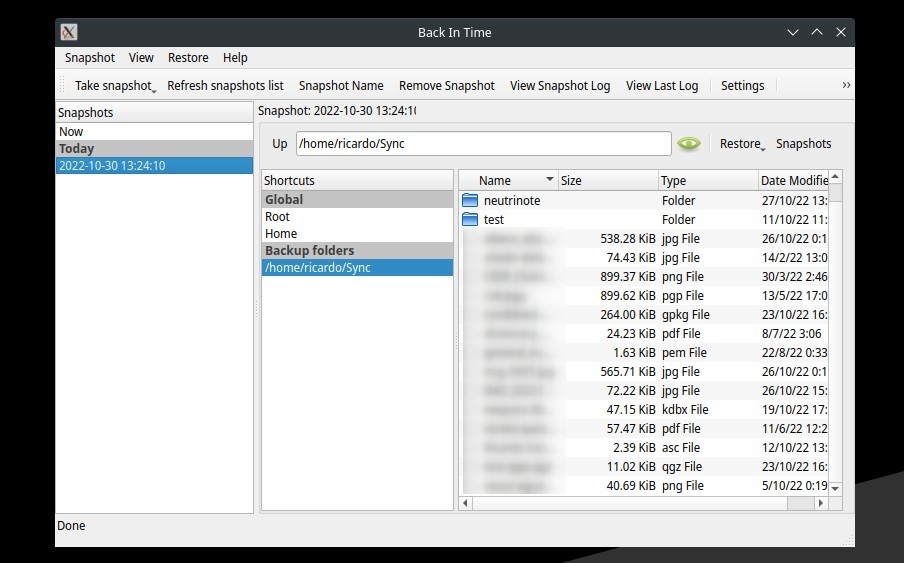The width and height of the screenshot is (904, 563).
Task: Click the Name column sort arrow
Action: tap(549, 179)
